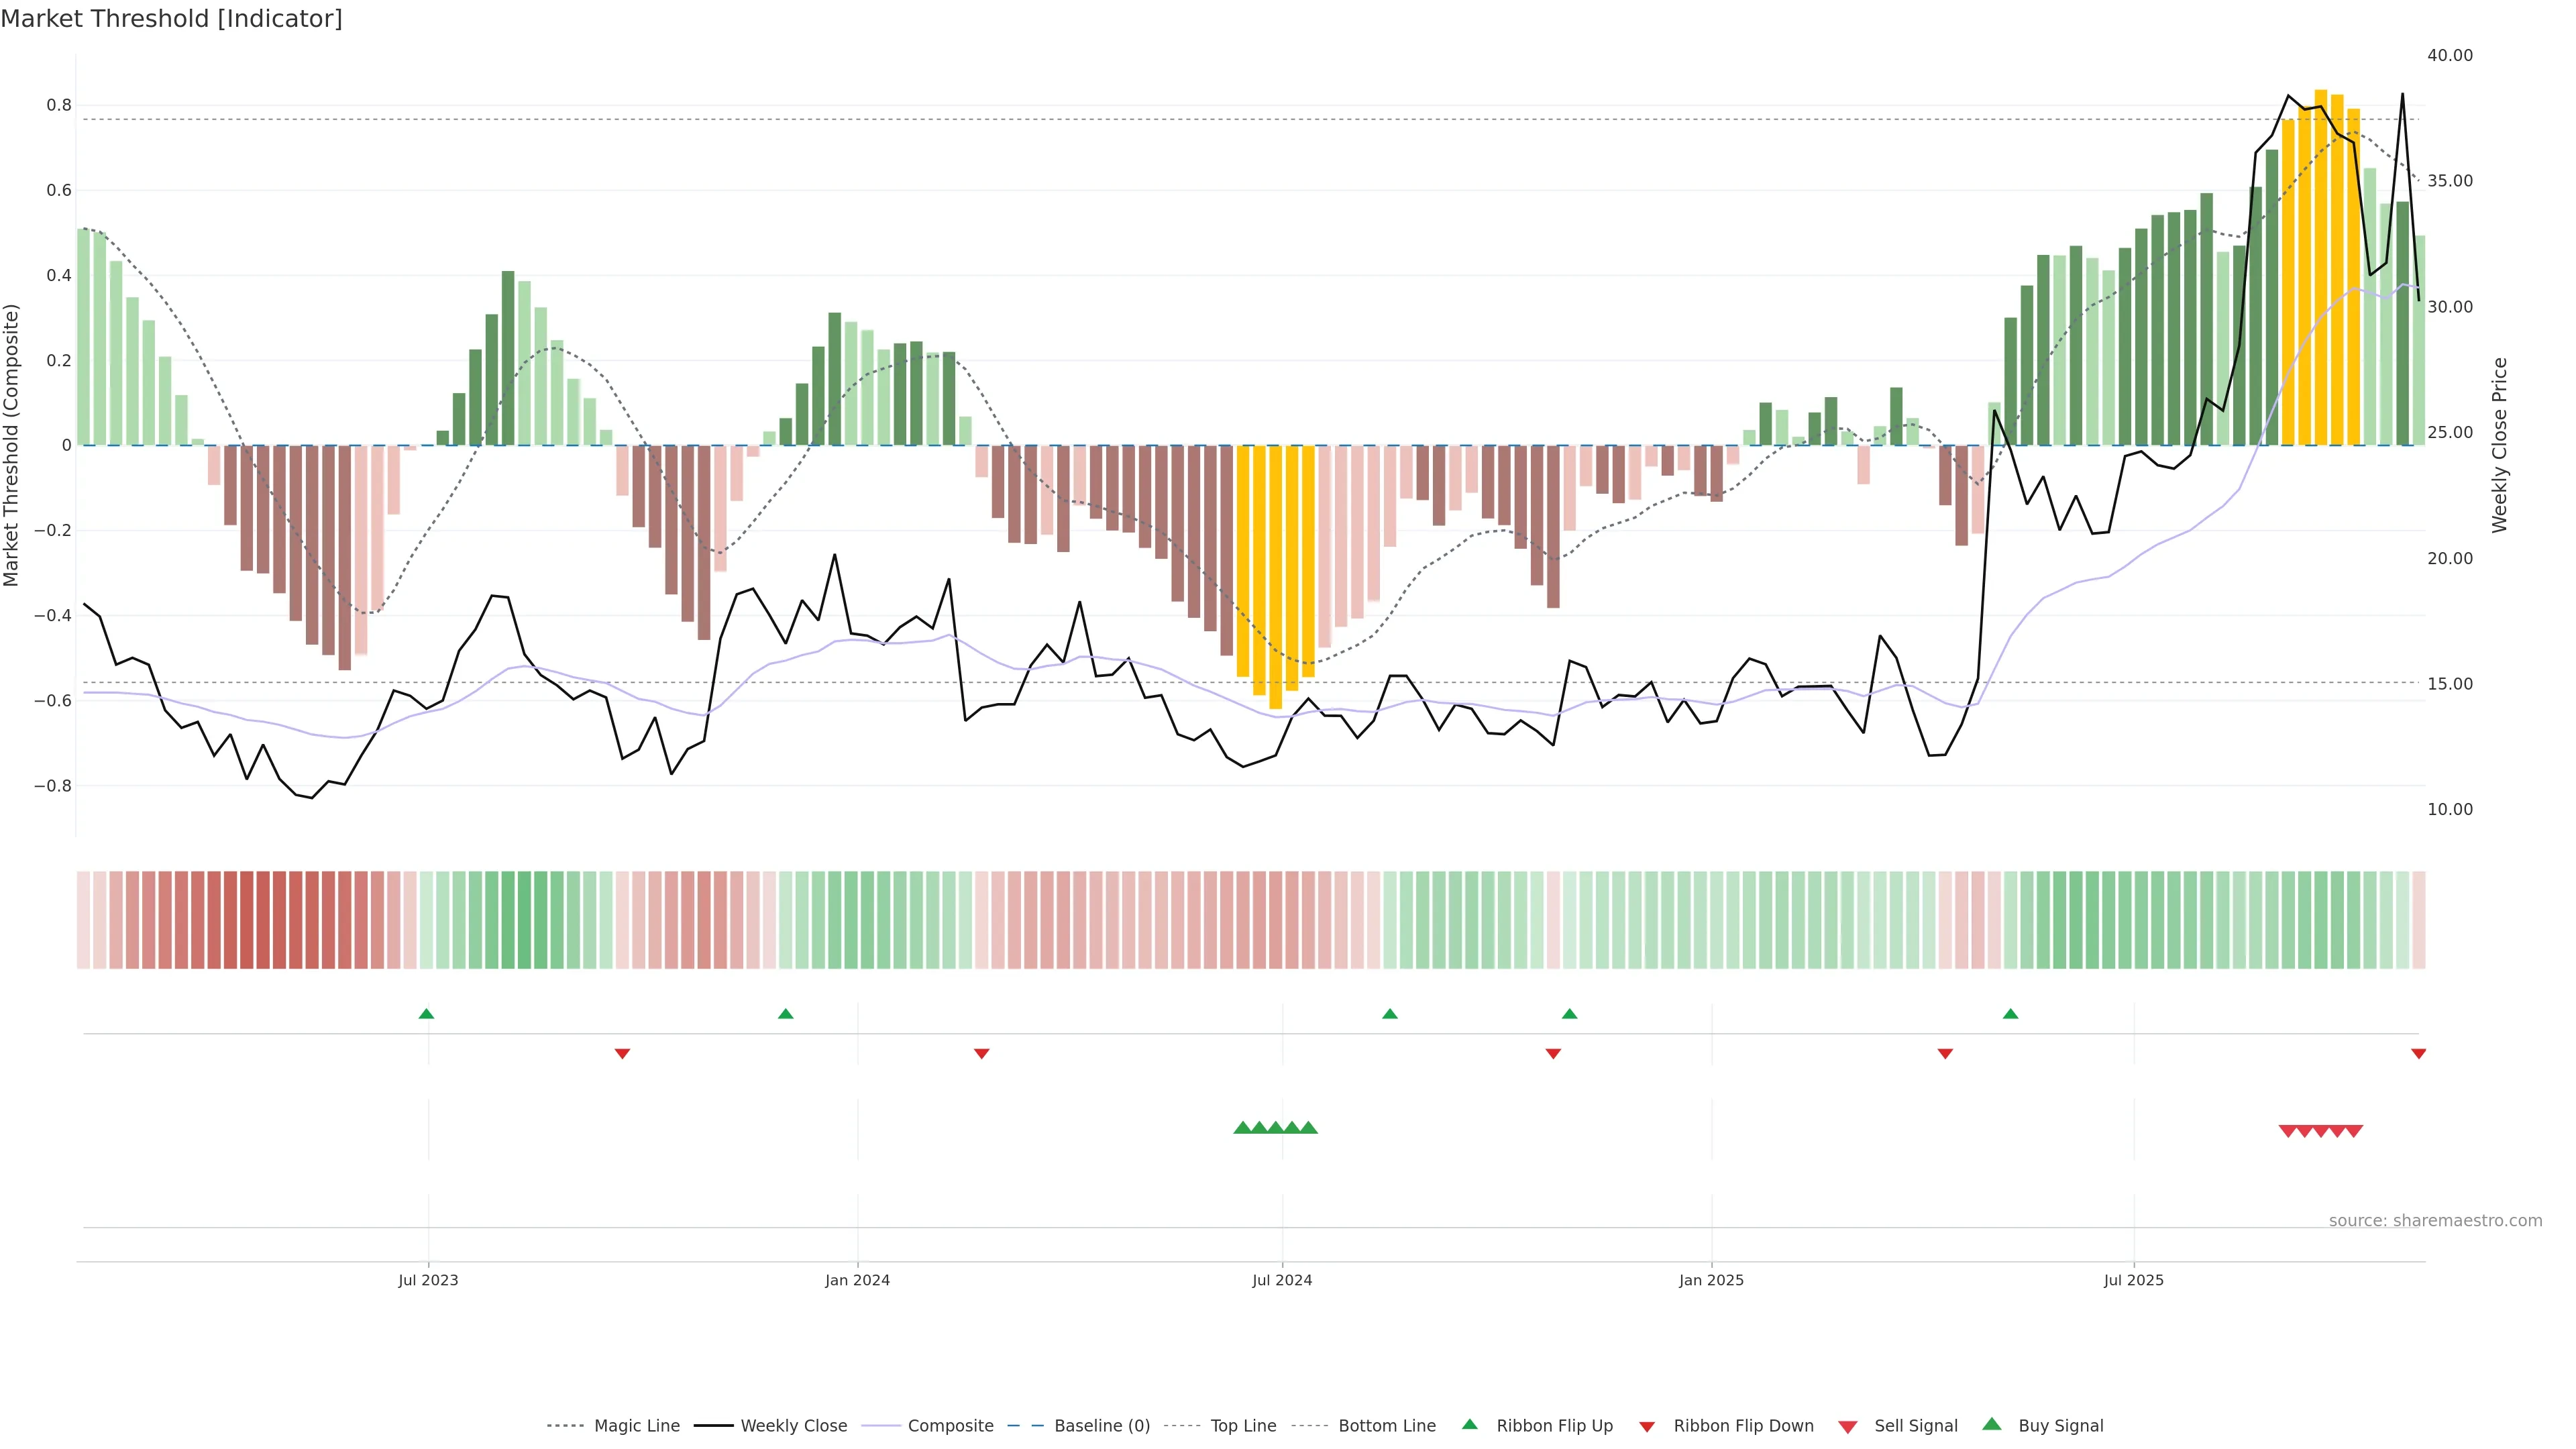
Task: Click the ribbon flip up marker before Jan 2024
Action: (785, 1014)
